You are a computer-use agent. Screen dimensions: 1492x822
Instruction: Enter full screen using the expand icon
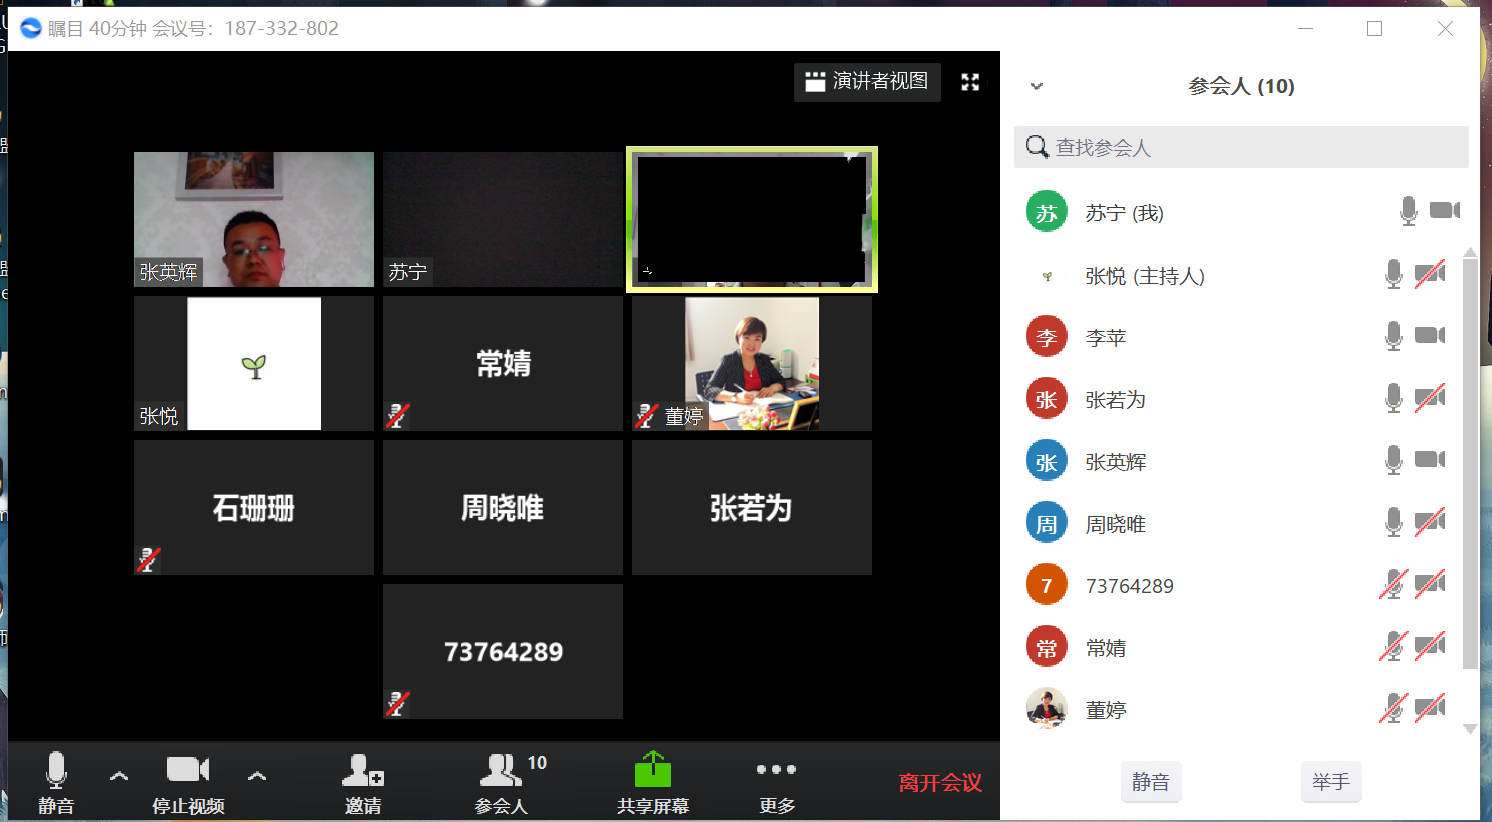(x=970, y=82)
